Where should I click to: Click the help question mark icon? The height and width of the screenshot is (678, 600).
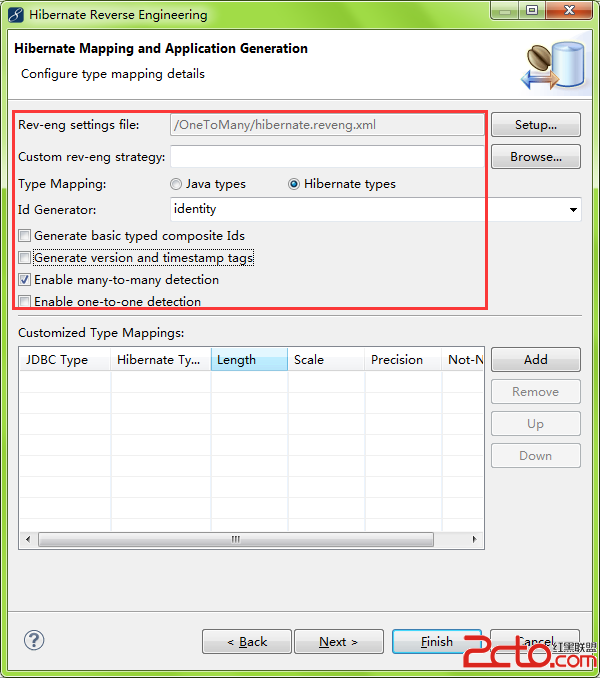pyautogui.click(x=34, y=640)
